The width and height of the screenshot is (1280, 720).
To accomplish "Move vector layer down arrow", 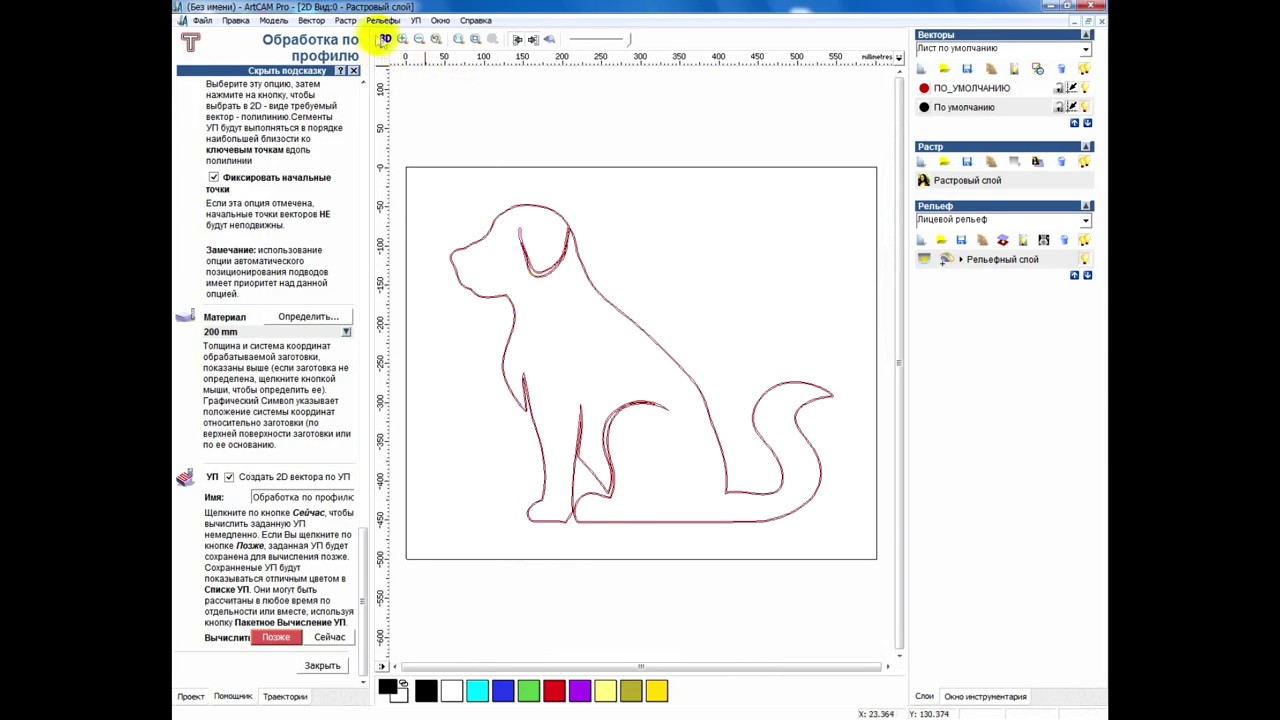I will [x=1087, y=123].
